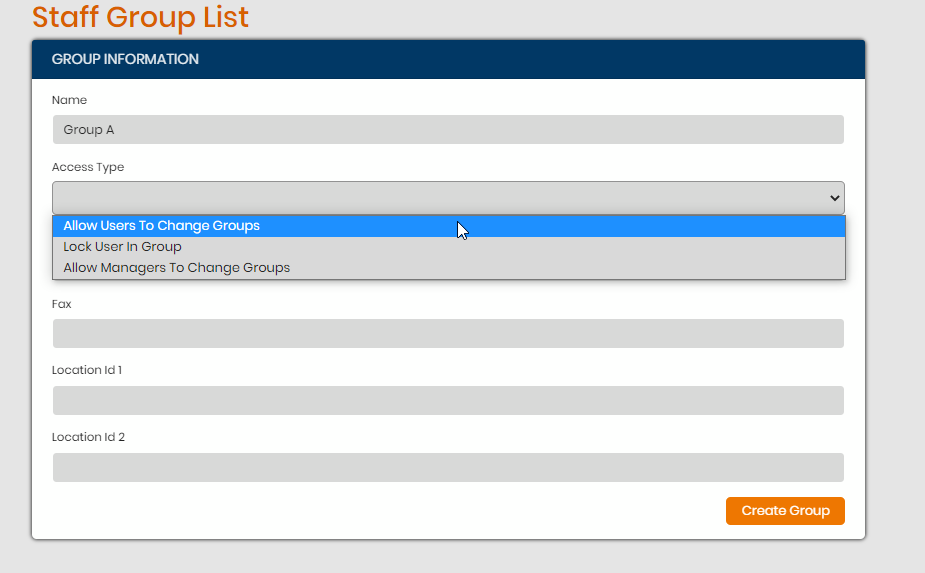This screenshot has width=925, height=573.
Task: Choose Lock User In Group option
Action: (448, 247)
